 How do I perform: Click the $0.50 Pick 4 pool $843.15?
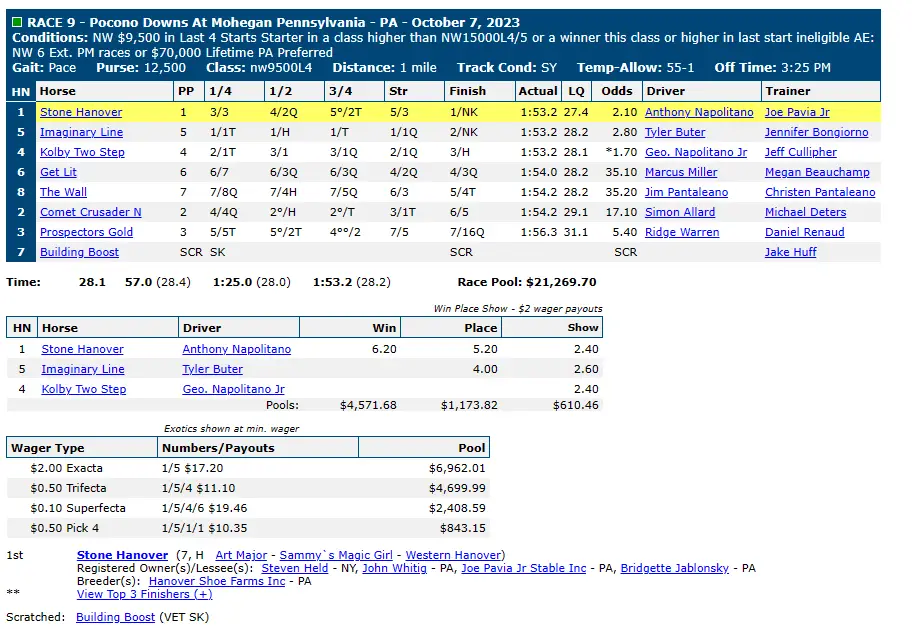462,528
